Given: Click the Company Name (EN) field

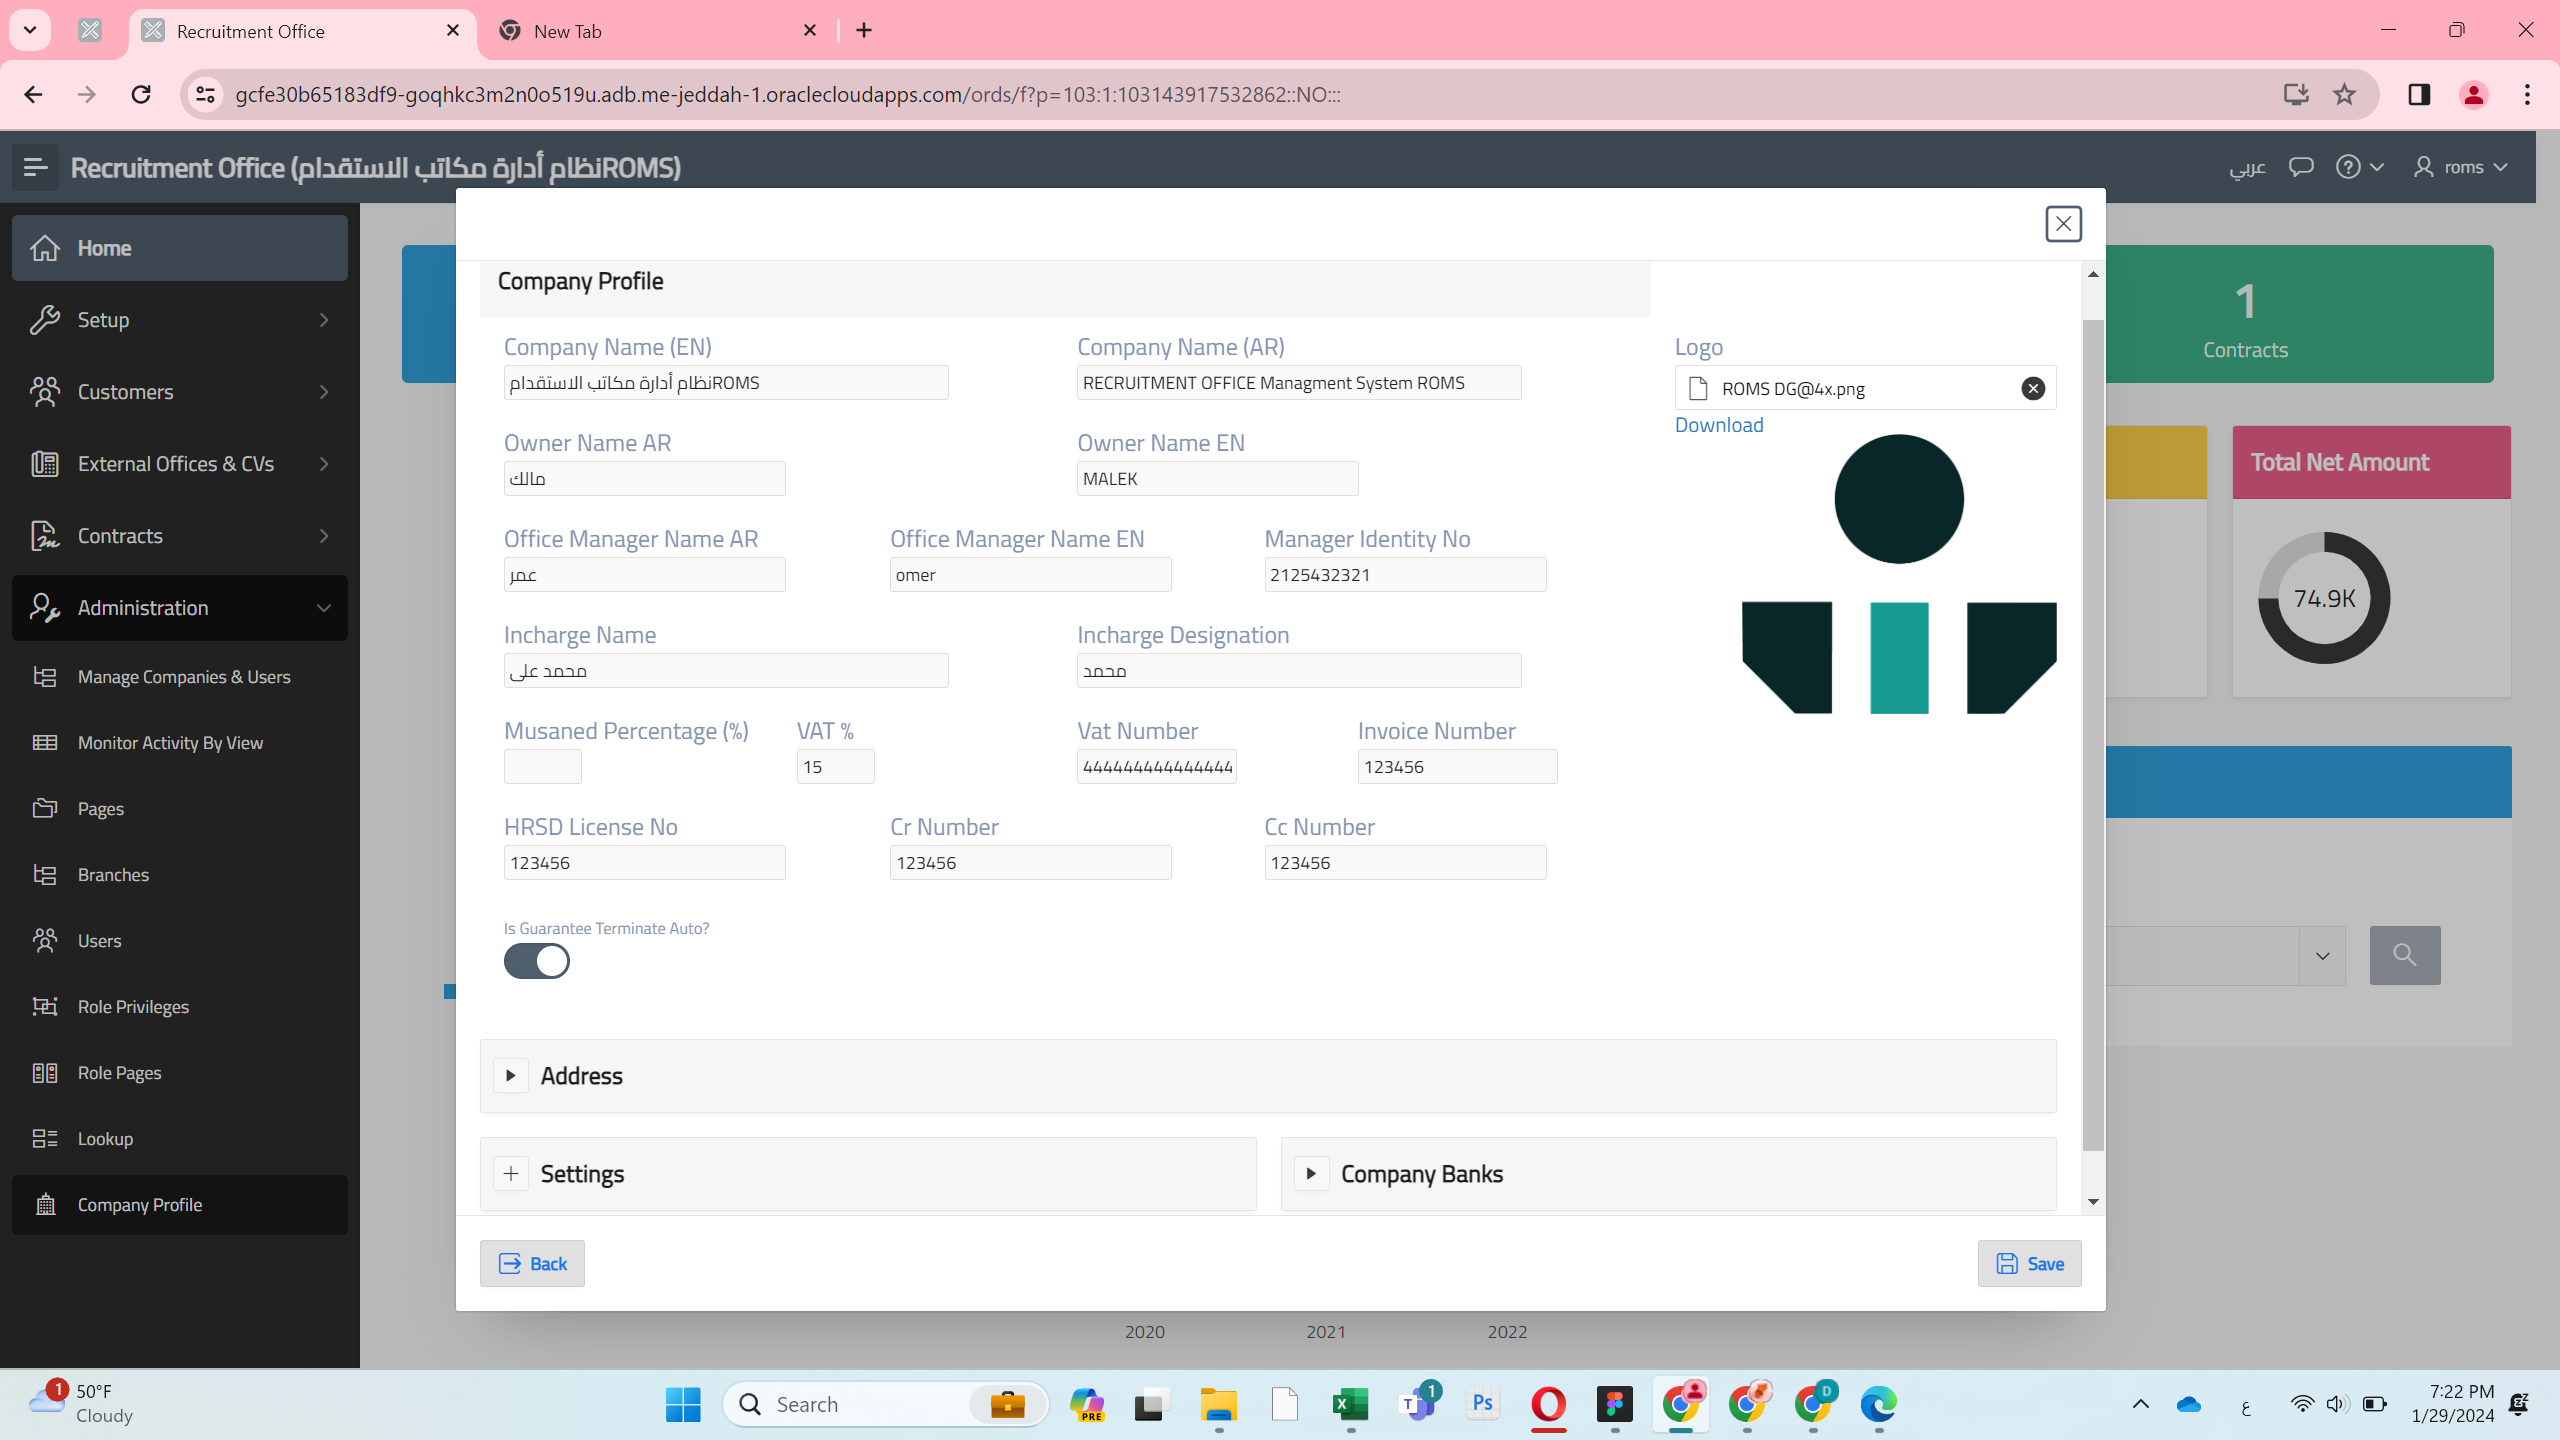Looking at the screenshot, I should (x=726, y=383).
